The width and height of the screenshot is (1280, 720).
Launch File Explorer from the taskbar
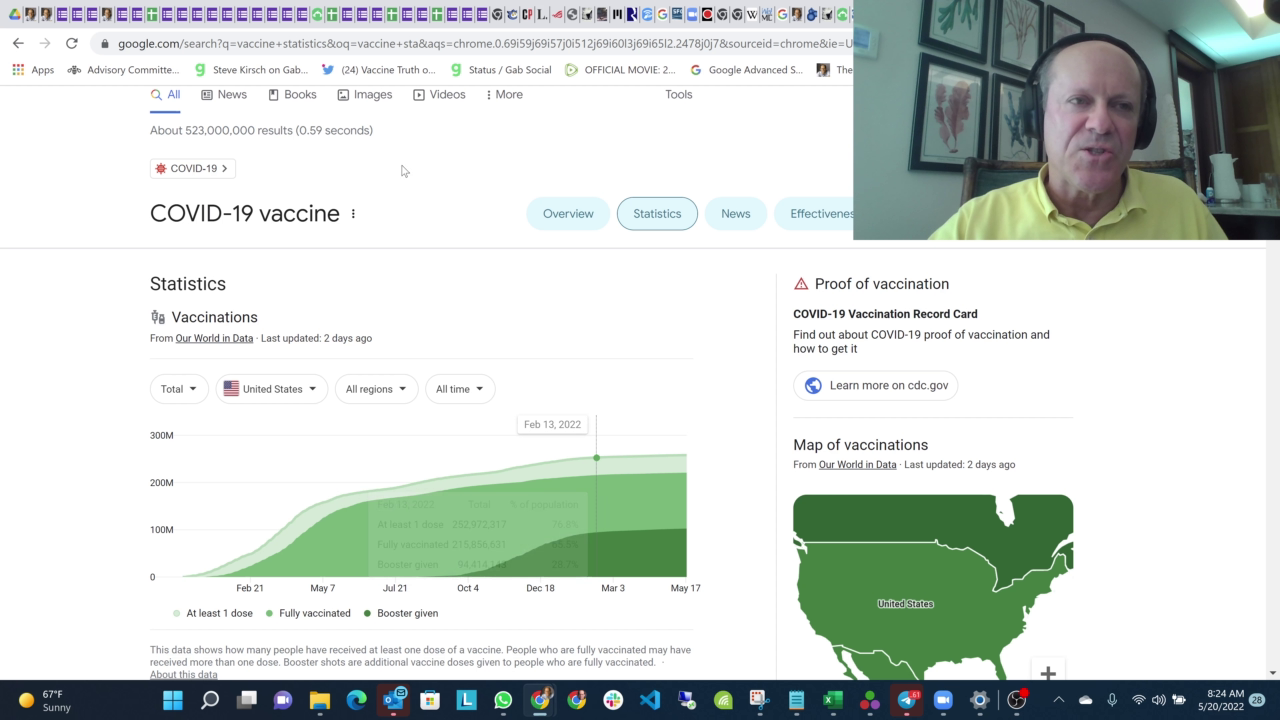320,700
